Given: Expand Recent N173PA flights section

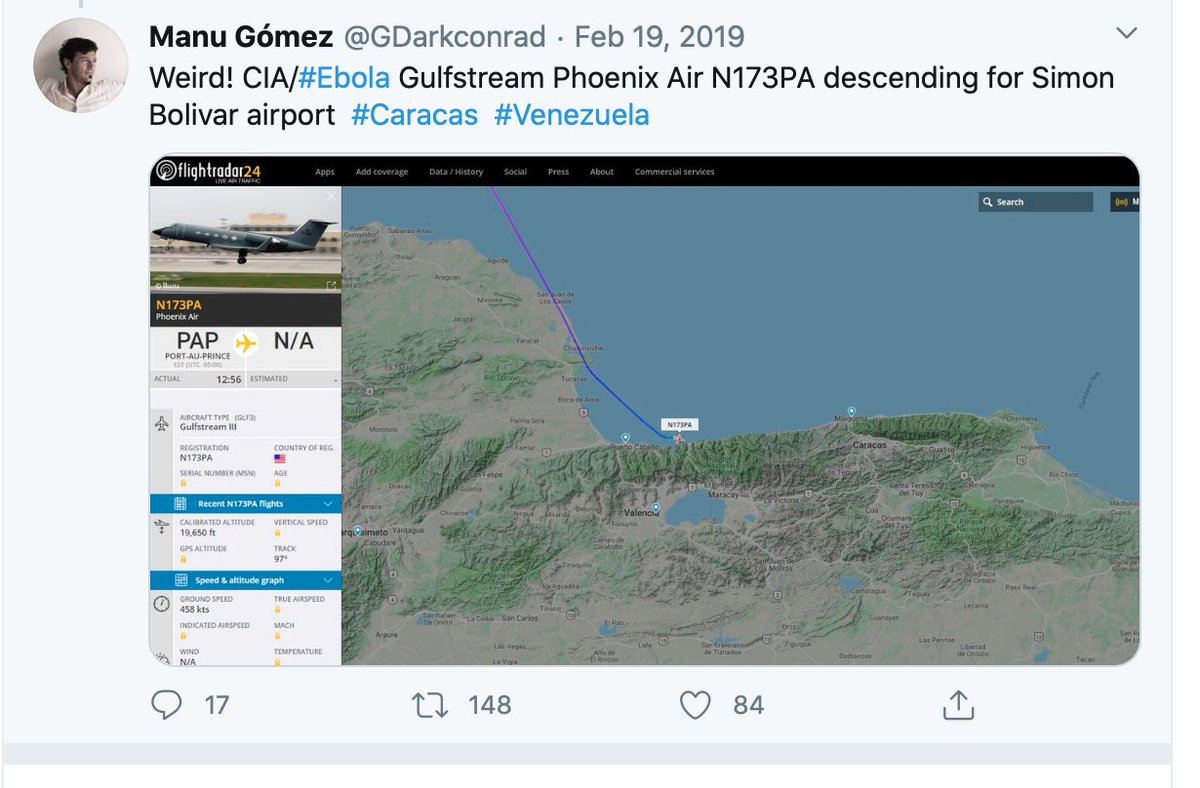Looking at the screenshot, I should tap(246, 503).
